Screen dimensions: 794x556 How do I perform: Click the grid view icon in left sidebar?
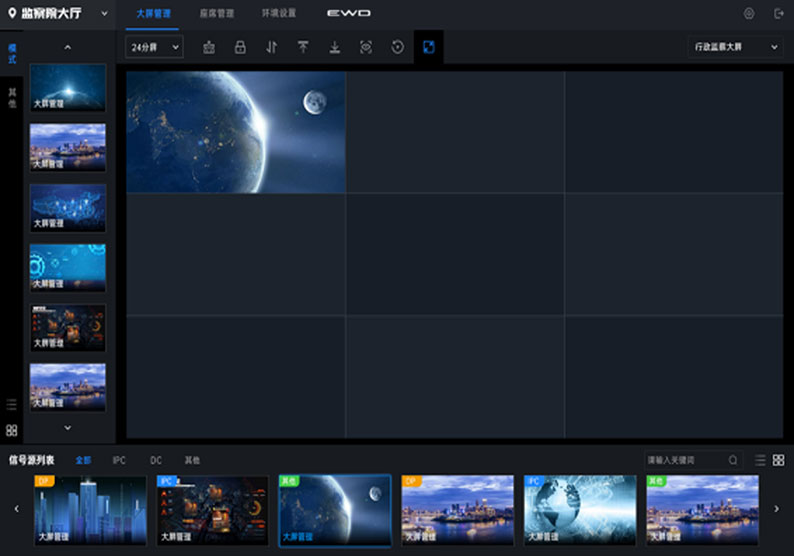pyautogui.click(x=12, y=430)
